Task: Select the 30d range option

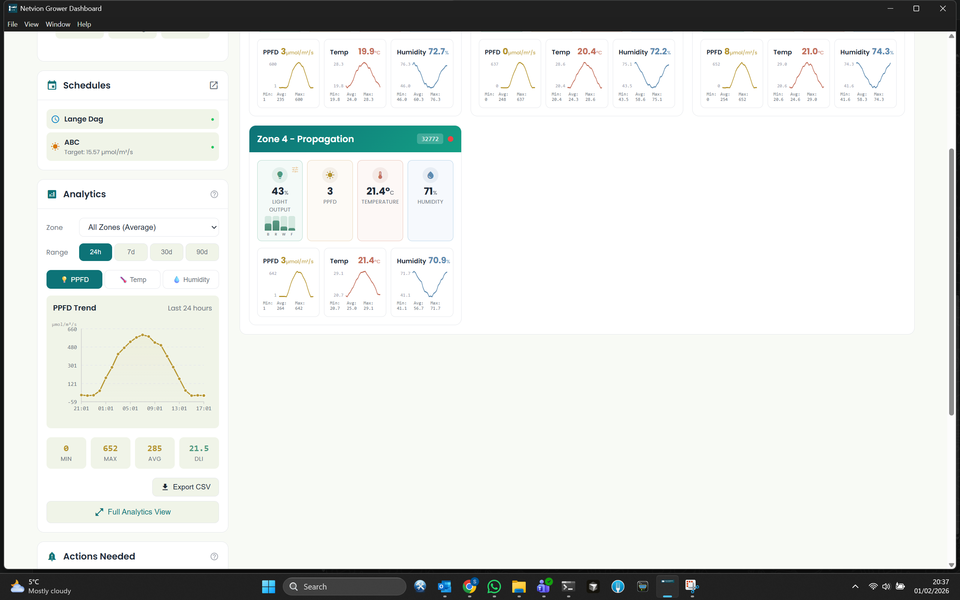Action: [167, 252]
